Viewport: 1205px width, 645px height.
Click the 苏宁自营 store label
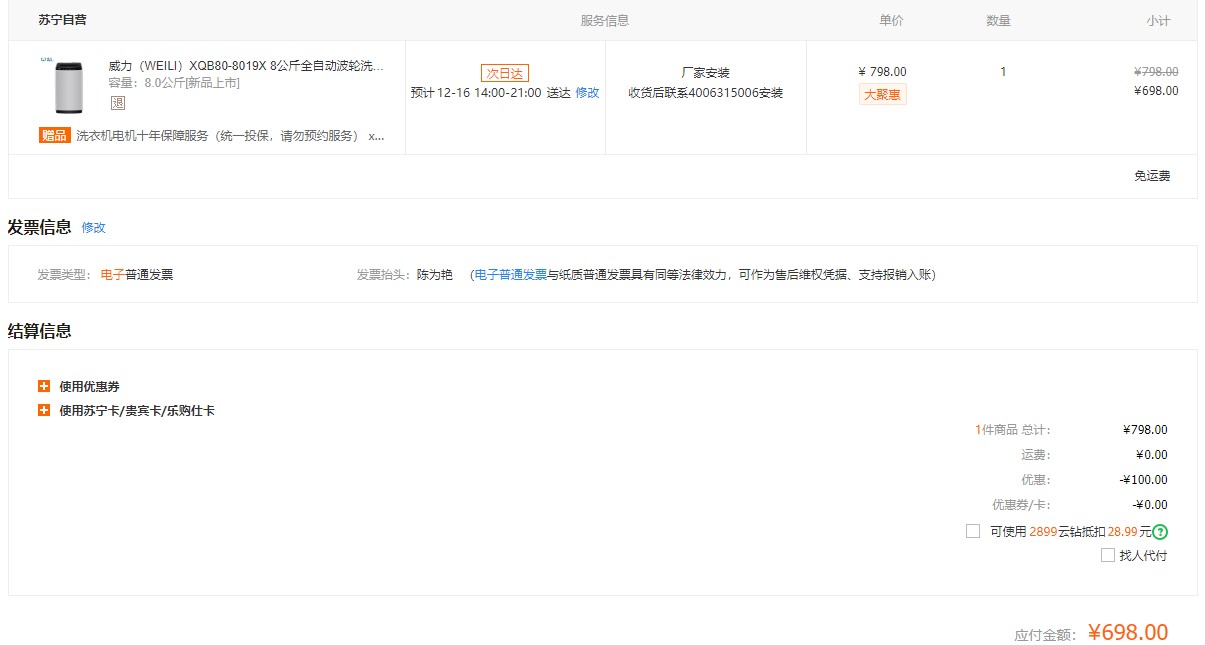tap(62, 20)
